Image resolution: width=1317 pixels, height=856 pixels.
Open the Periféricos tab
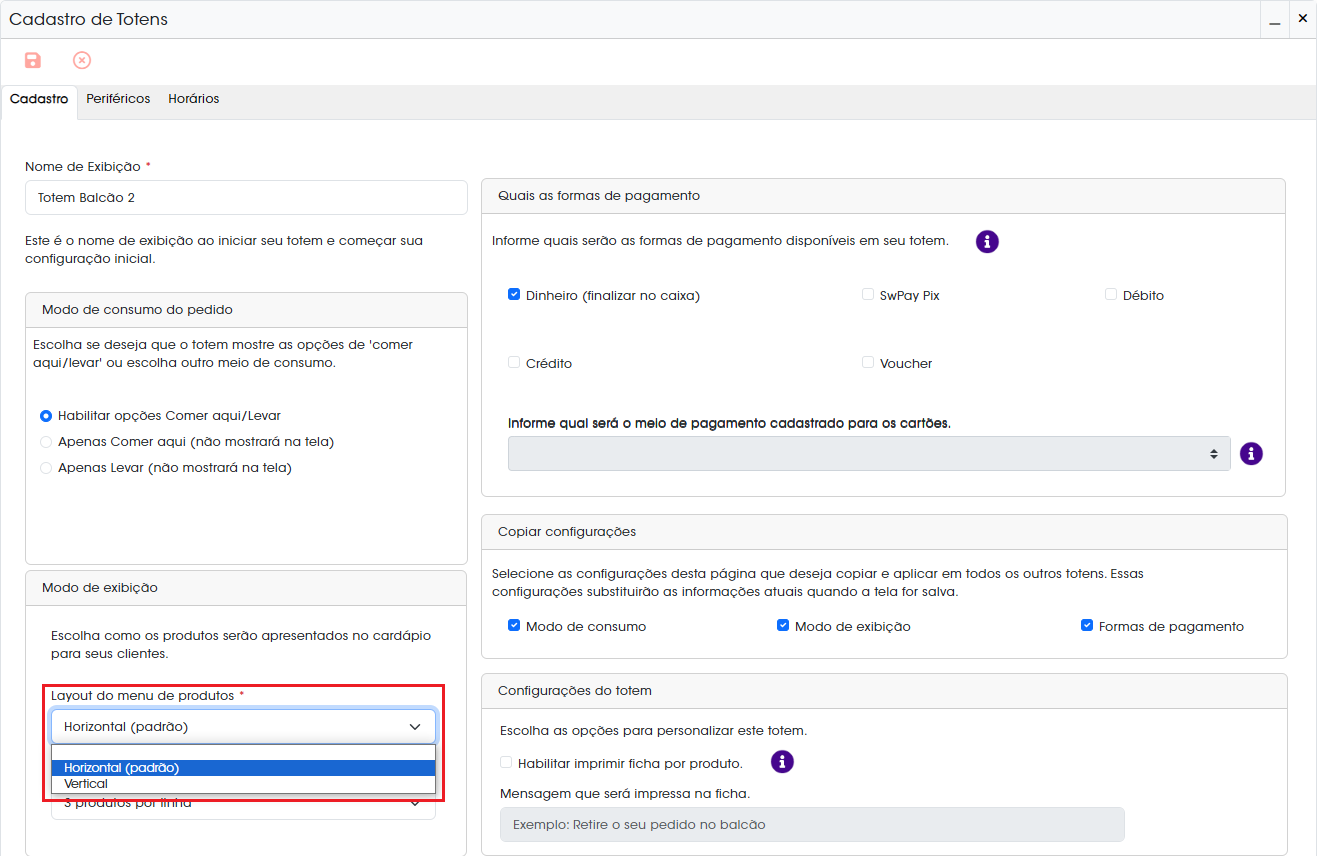coord(118,100)
